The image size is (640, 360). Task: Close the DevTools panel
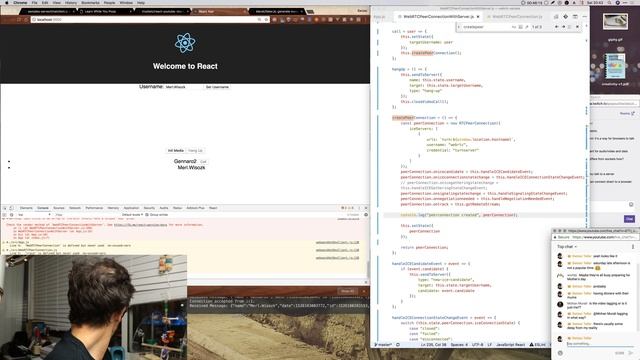point(366,208)
